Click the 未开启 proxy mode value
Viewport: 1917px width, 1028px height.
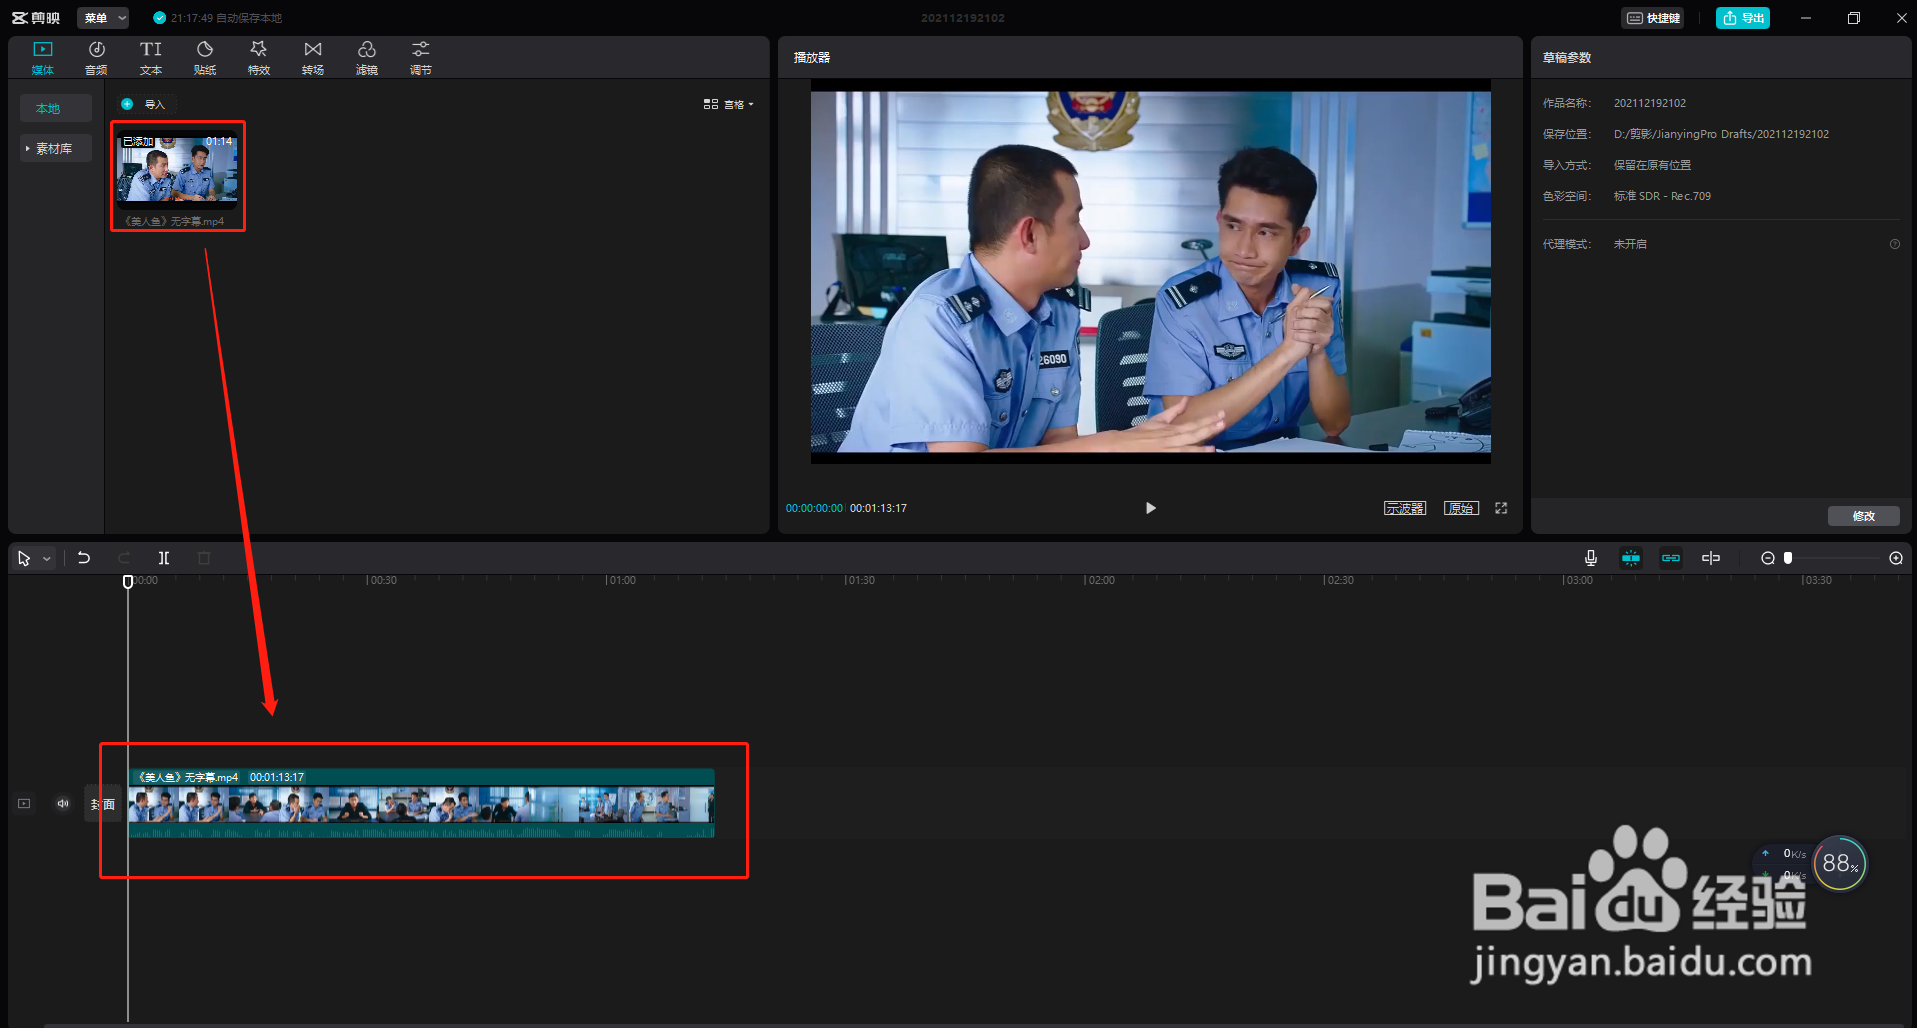click(1630, 244)
